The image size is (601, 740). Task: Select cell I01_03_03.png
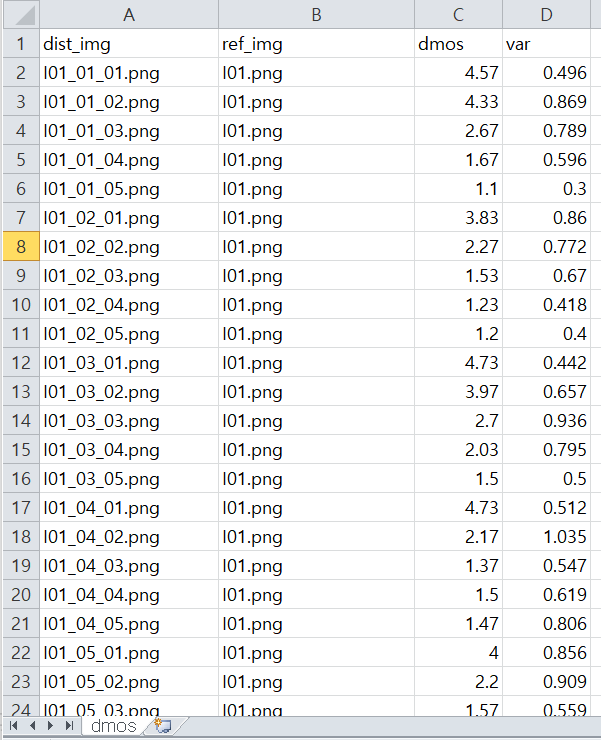click(x=129, y=420)
